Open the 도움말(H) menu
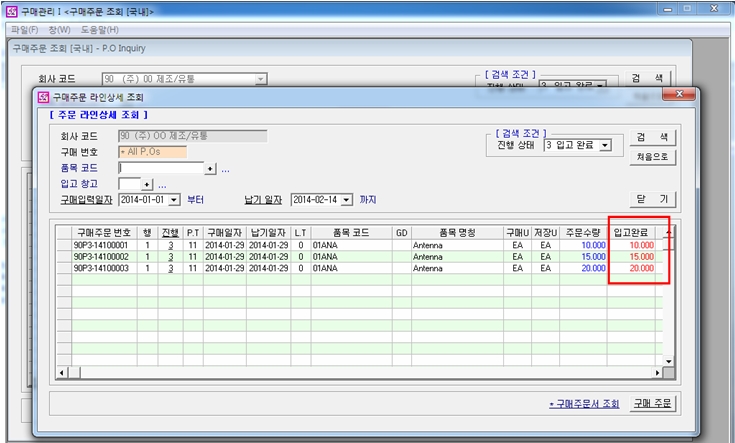Screen dimensions: 735x443 pyautogui.click(x=99, y=30)
